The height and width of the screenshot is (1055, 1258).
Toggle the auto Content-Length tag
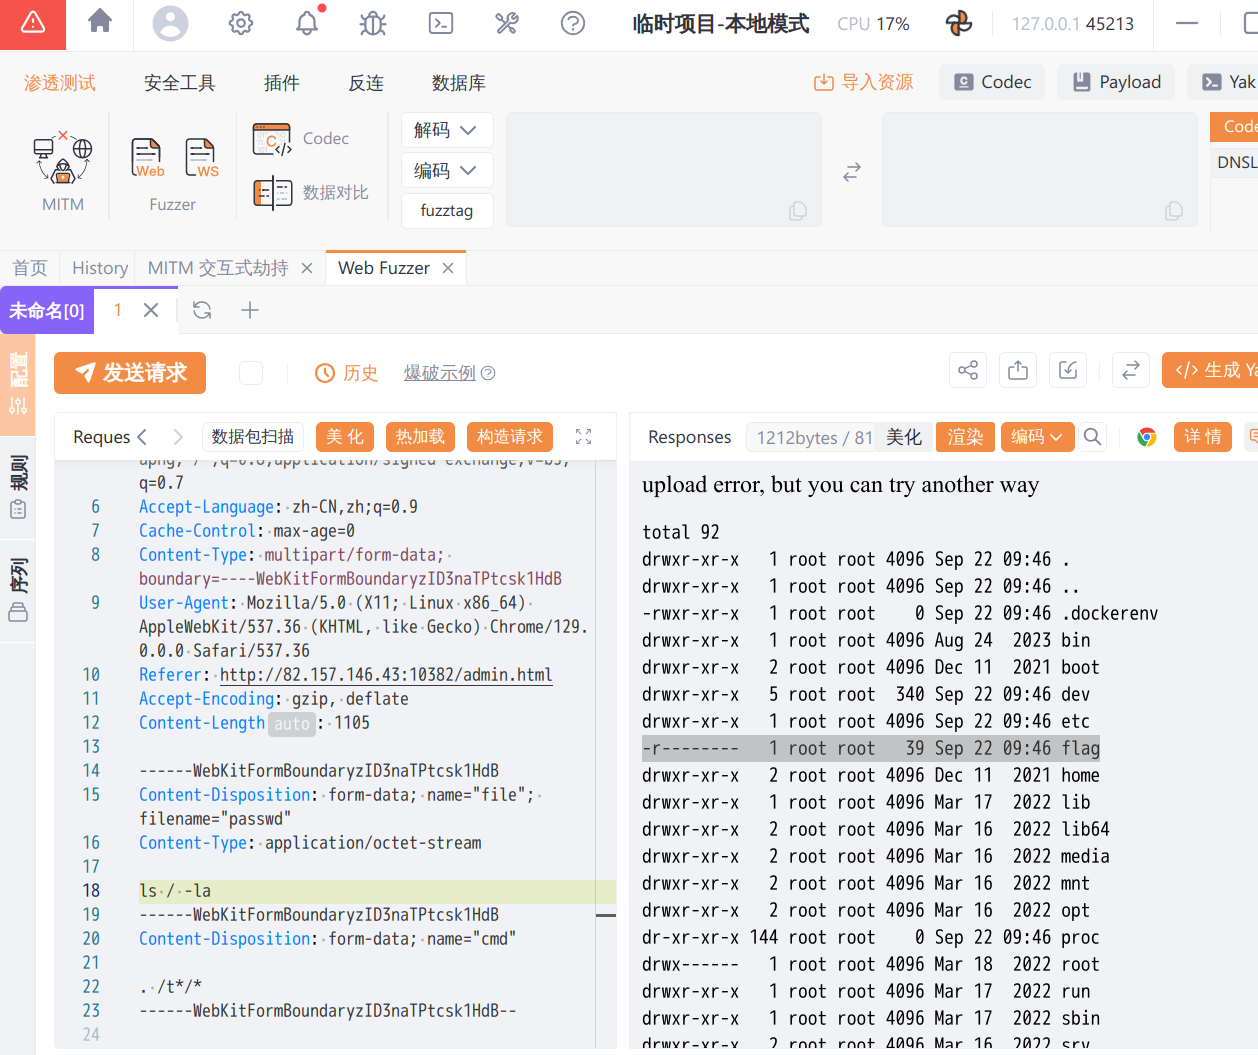(x=292, y=723)
